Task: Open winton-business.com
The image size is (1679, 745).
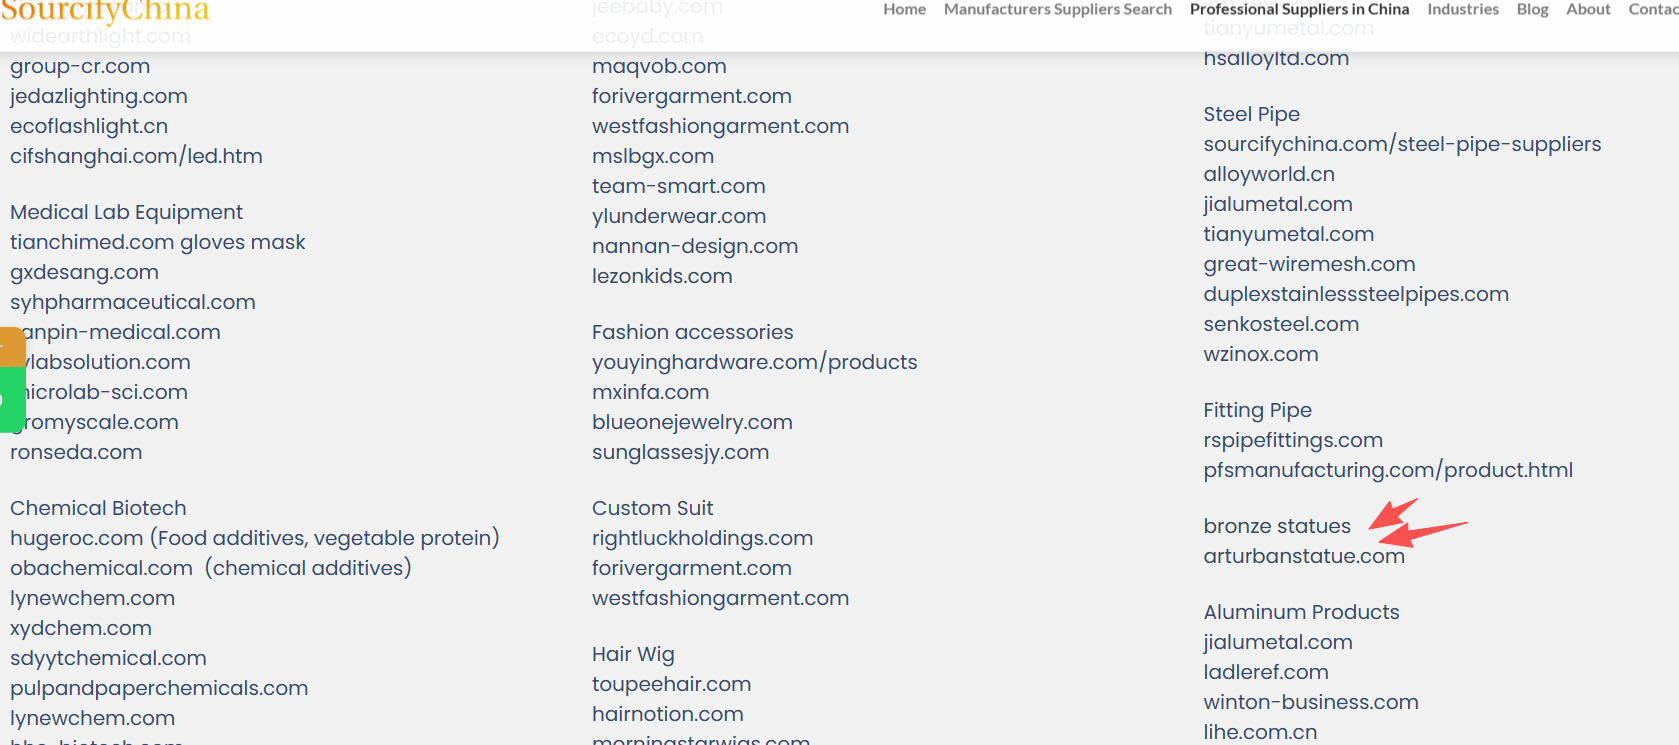Action: tap(1311, 703)
